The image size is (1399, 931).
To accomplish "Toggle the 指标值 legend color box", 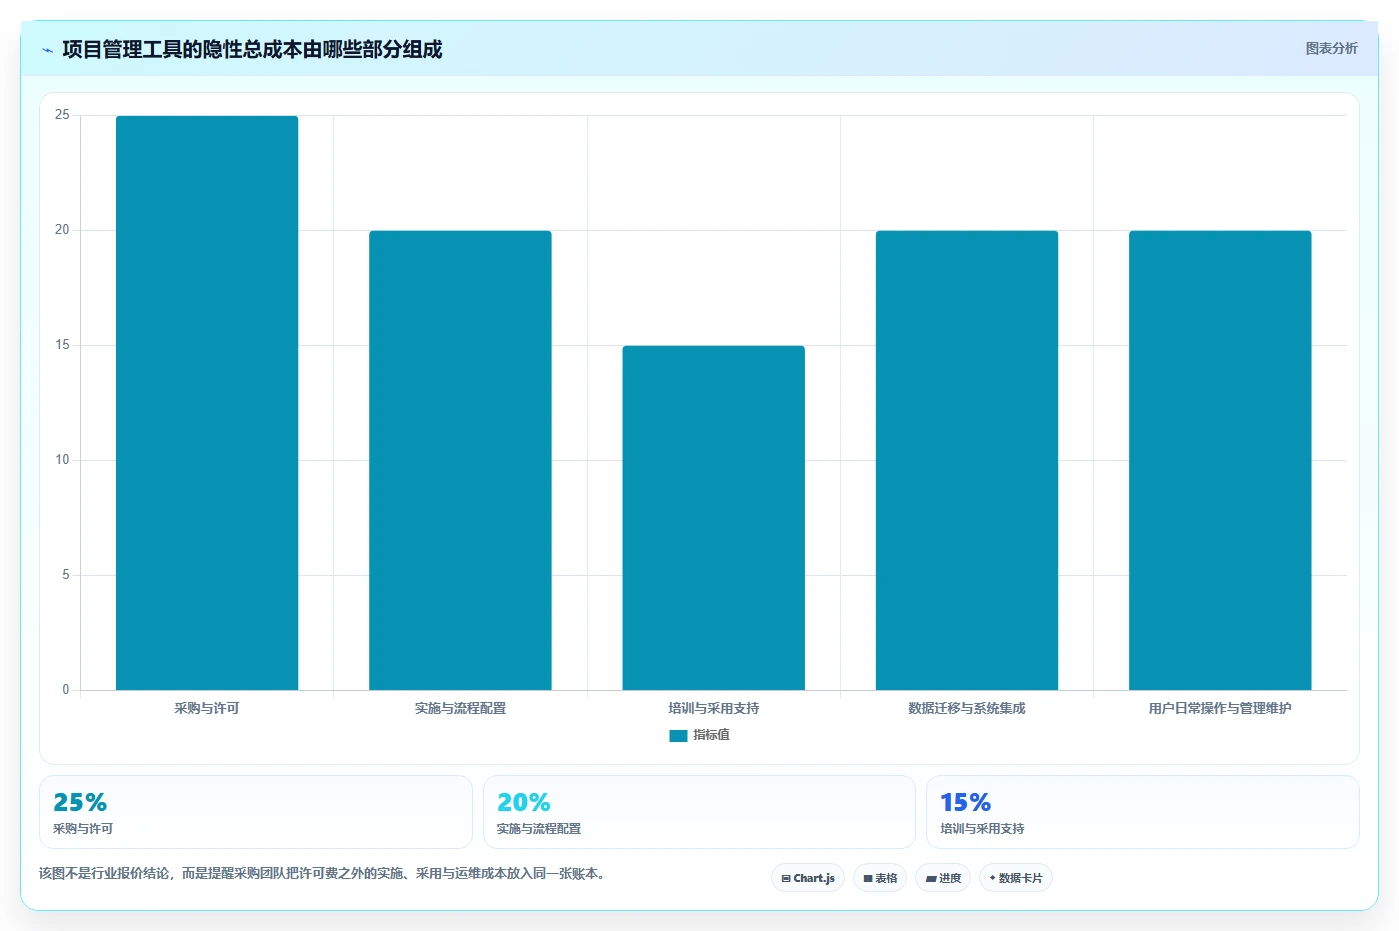I will coord(678,735).
